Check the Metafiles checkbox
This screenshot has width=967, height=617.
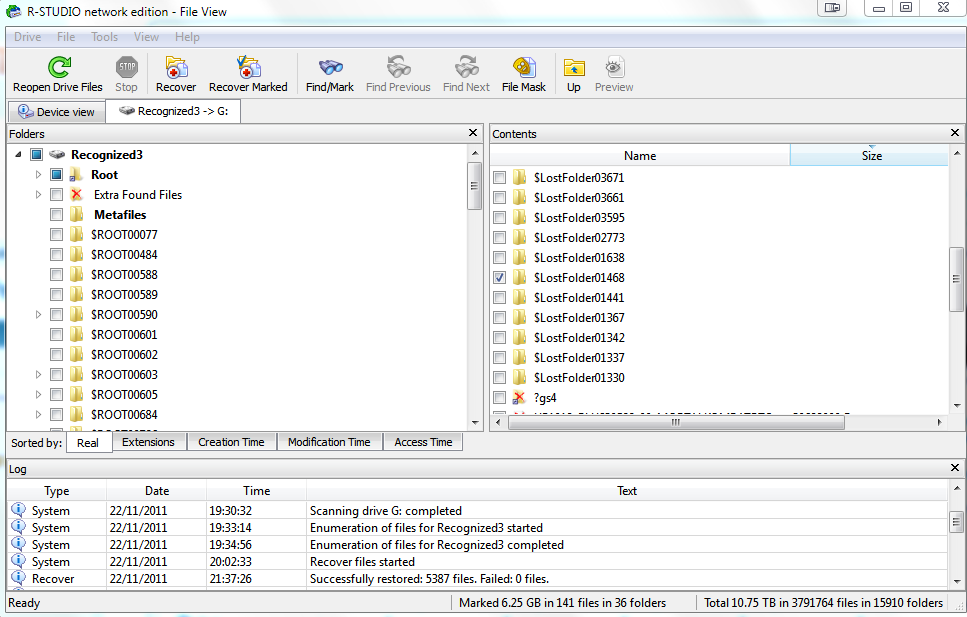coord(56,215)
